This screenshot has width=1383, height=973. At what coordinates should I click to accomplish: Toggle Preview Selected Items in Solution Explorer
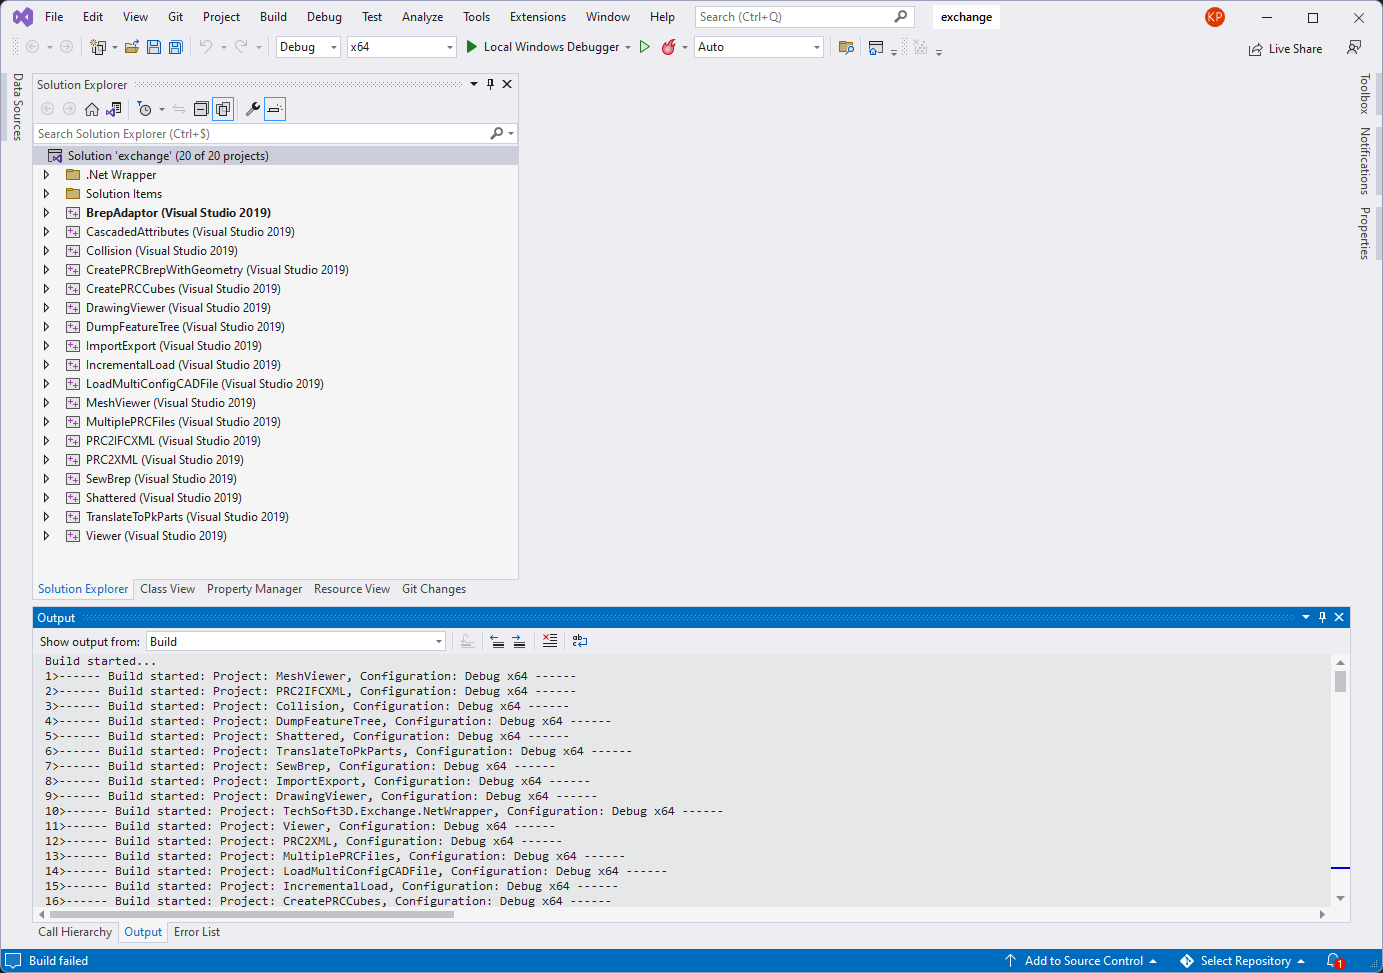(274, 109)
